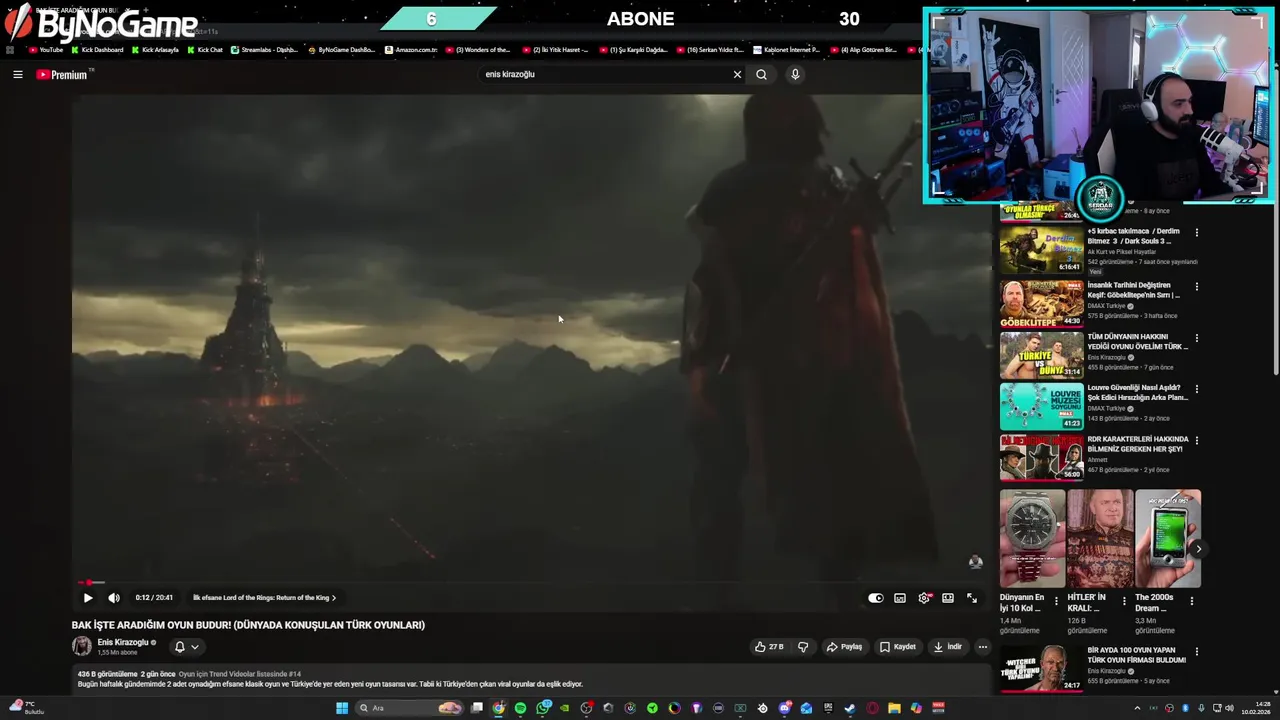Open the Dünyanın En İyi 10 Kol Short
Viewport: 1280px width, 720px height.
[x=1032, y=538]
